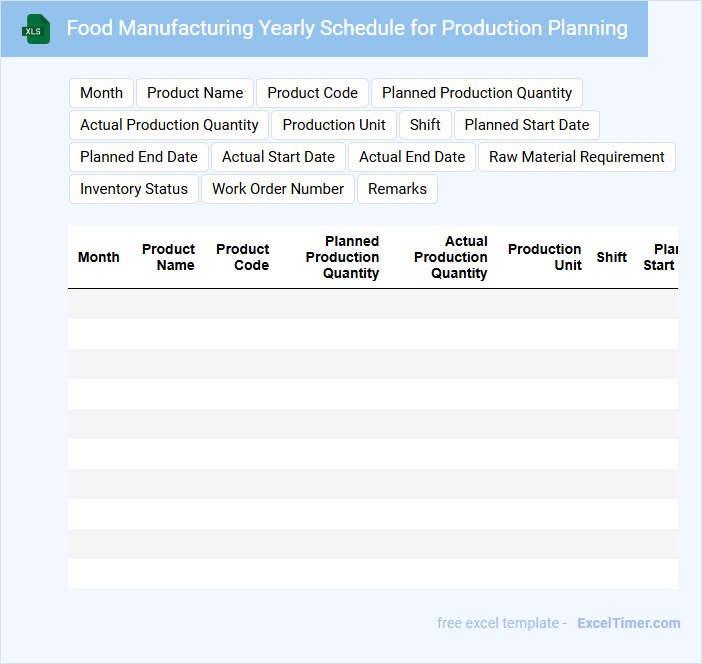This screenshot has width=702, height=664.
Task: Click the first empty table row
Action: click(372, 304)
